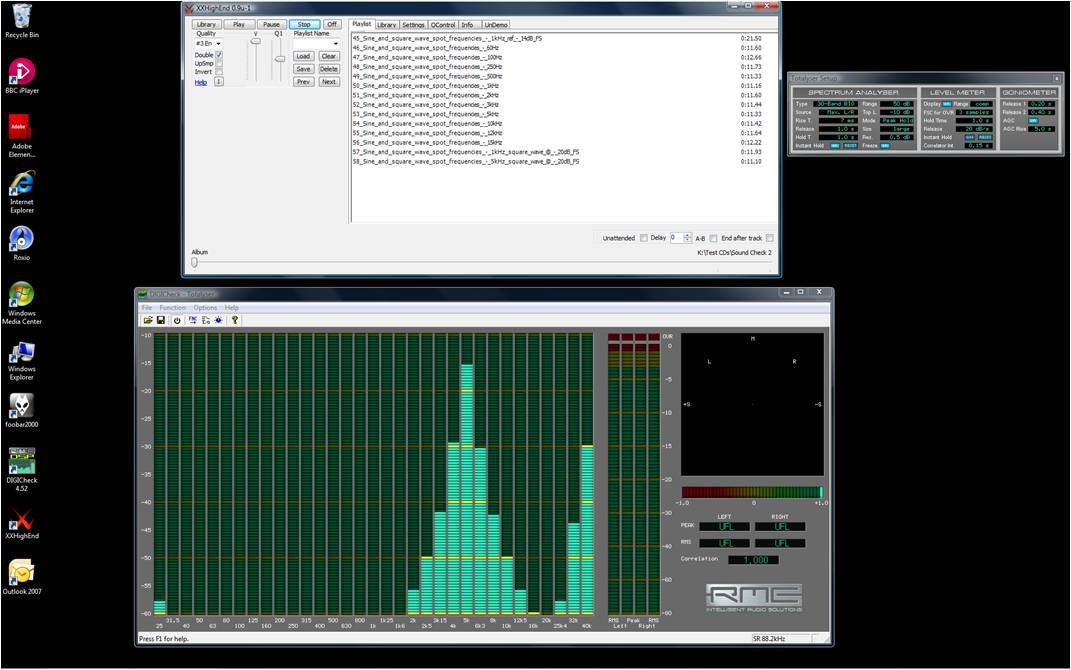Click the Save icon in DIGICheck toolbar
Image resolution: width=1071 pixels, height=670 pixels.
pos(161,320)
